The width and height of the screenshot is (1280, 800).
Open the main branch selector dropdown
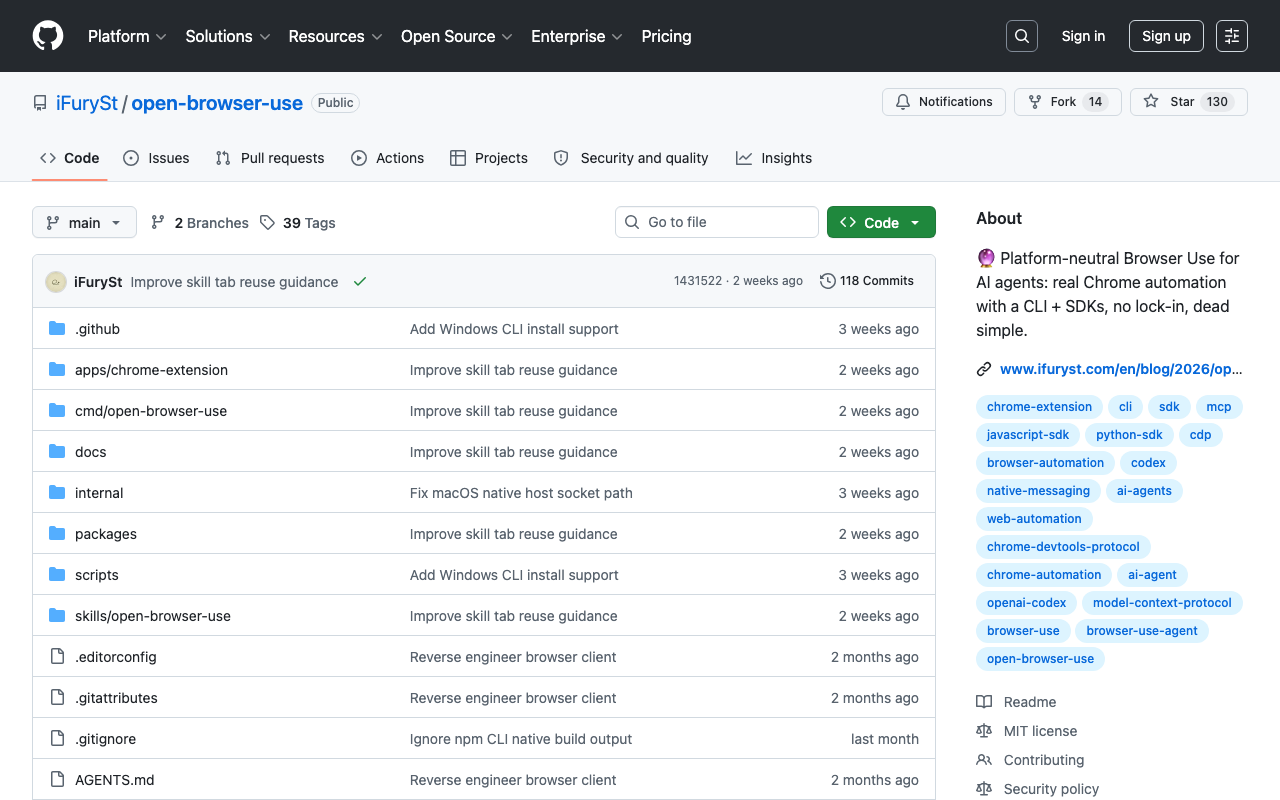[84, 222]
